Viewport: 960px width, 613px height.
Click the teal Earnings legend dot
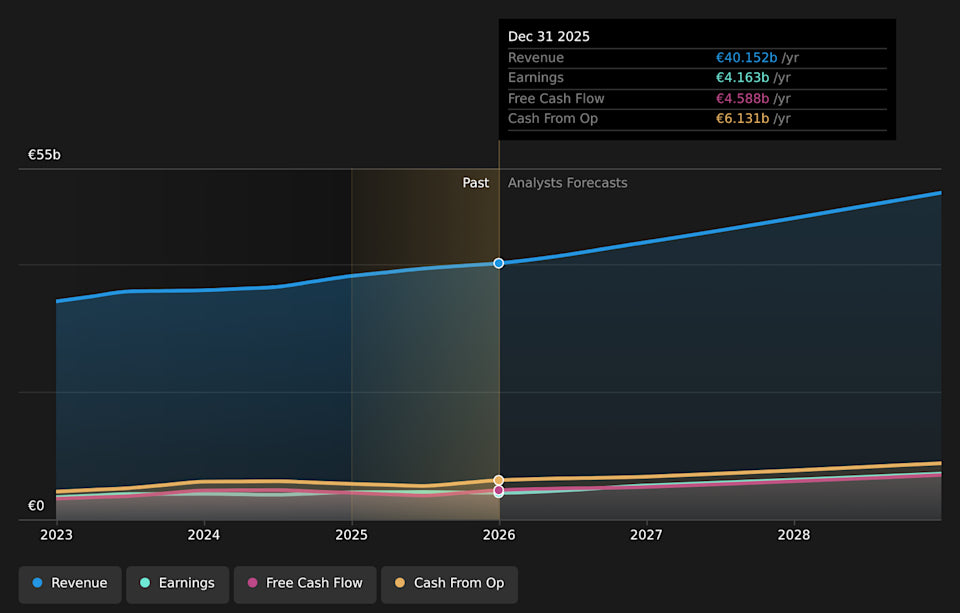(145, 583)
